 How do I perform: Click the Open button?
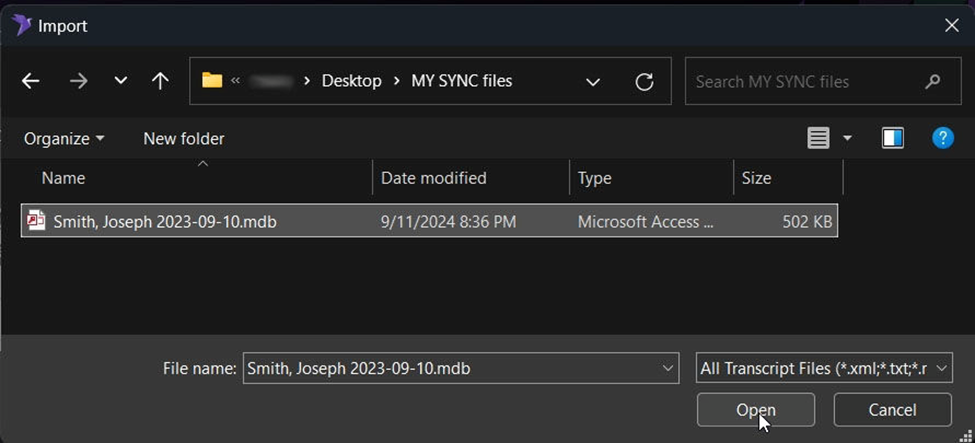pyautogui.click(x=755, y=409)
